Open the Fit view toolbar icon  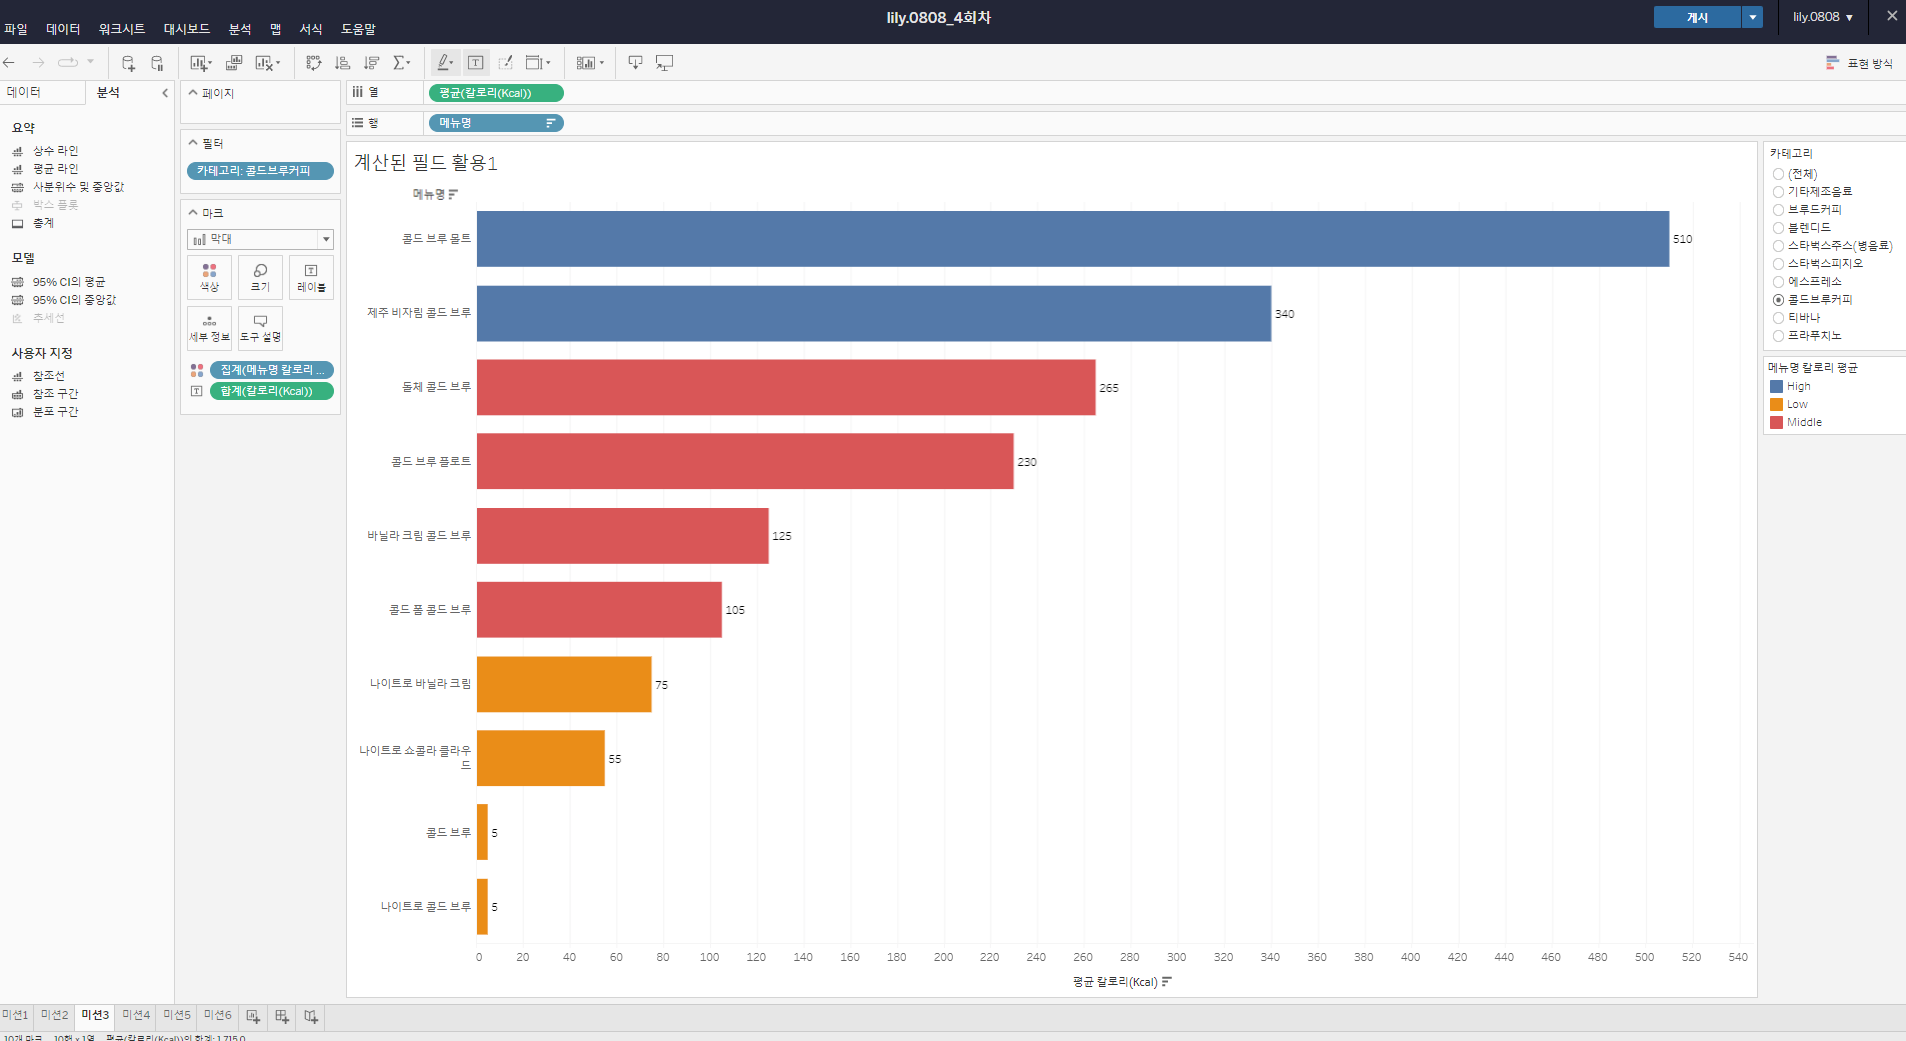coord(538,63)
